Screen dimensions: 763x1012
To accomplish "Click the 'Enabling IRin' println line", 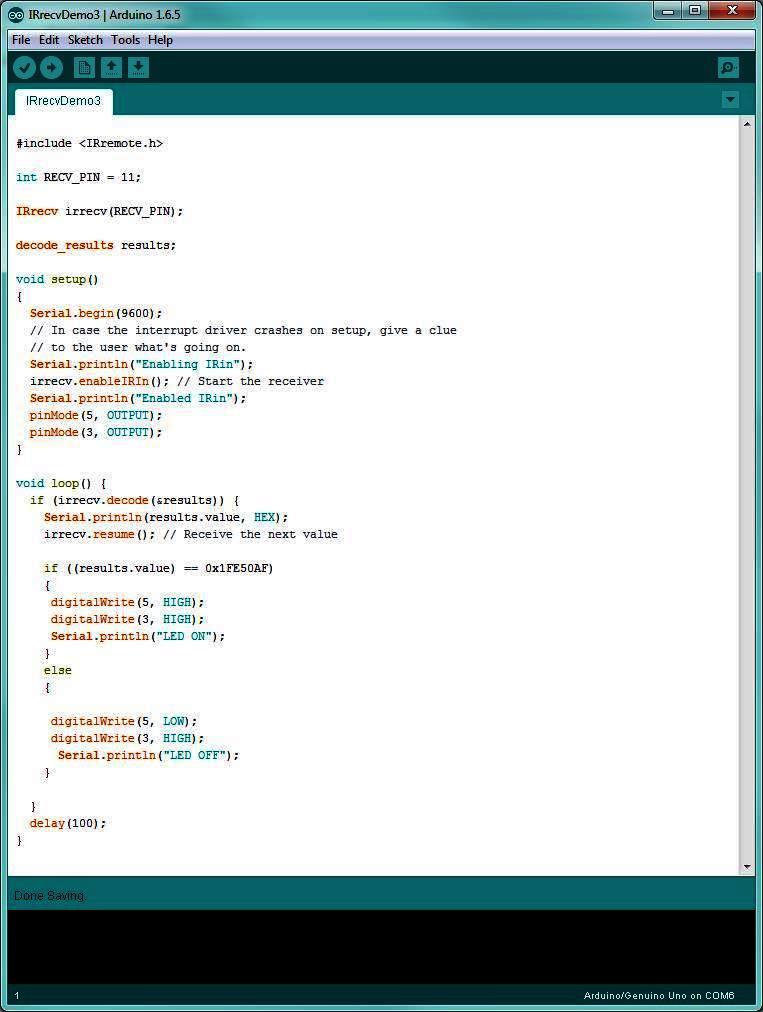I will pos(141,364).
